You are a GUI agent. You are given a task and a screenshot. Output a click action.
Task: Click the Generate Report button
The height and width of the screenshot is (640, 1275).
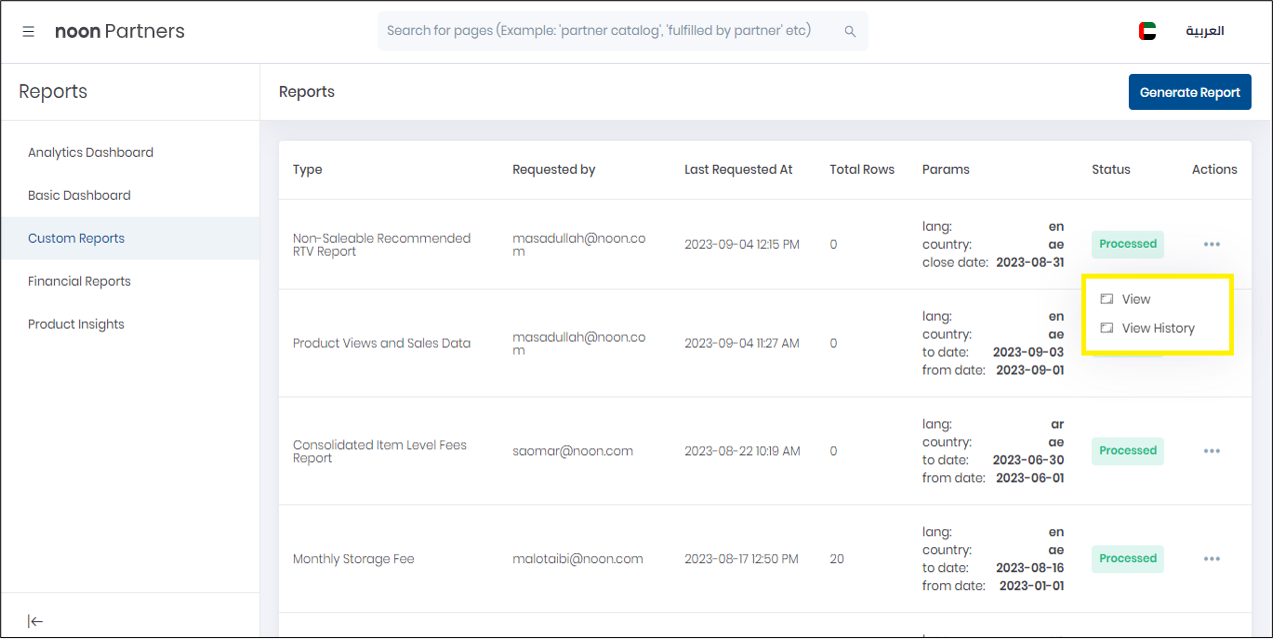(1189, 92)
